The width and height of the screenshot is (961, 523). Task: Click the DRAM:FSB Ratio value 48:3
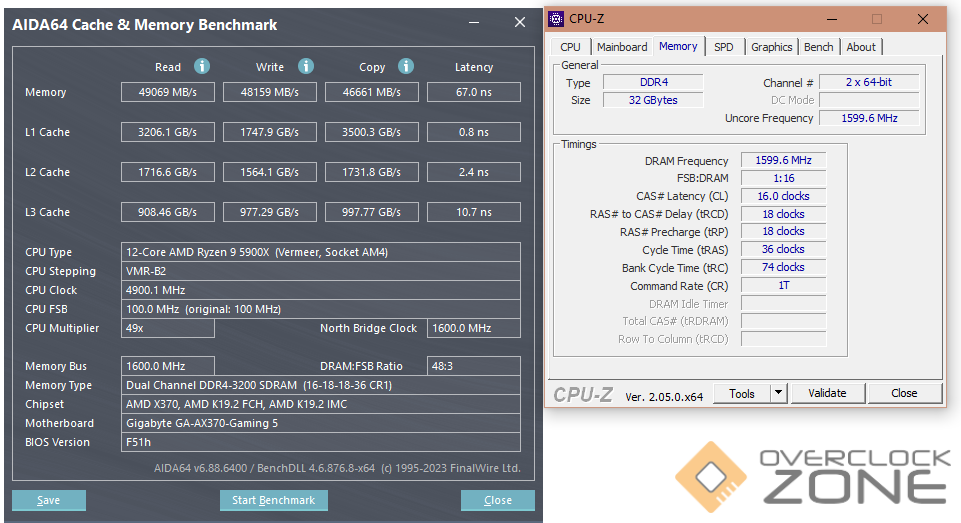point(474,366)
